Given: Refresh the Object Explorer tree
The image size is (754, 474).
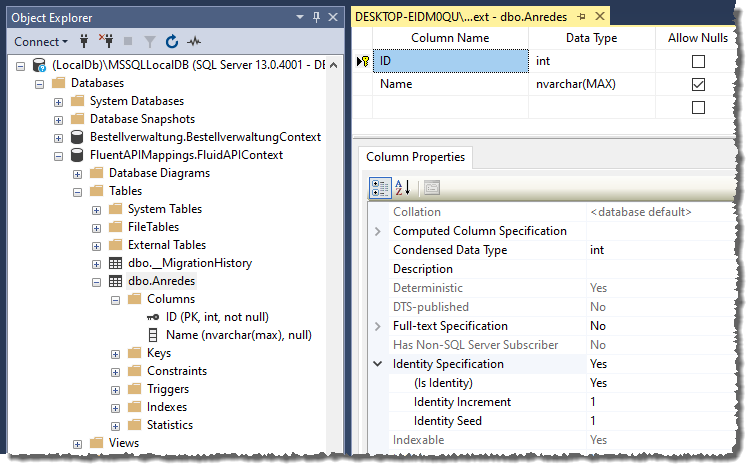Looking at the screenshot, I should (171, 42).
